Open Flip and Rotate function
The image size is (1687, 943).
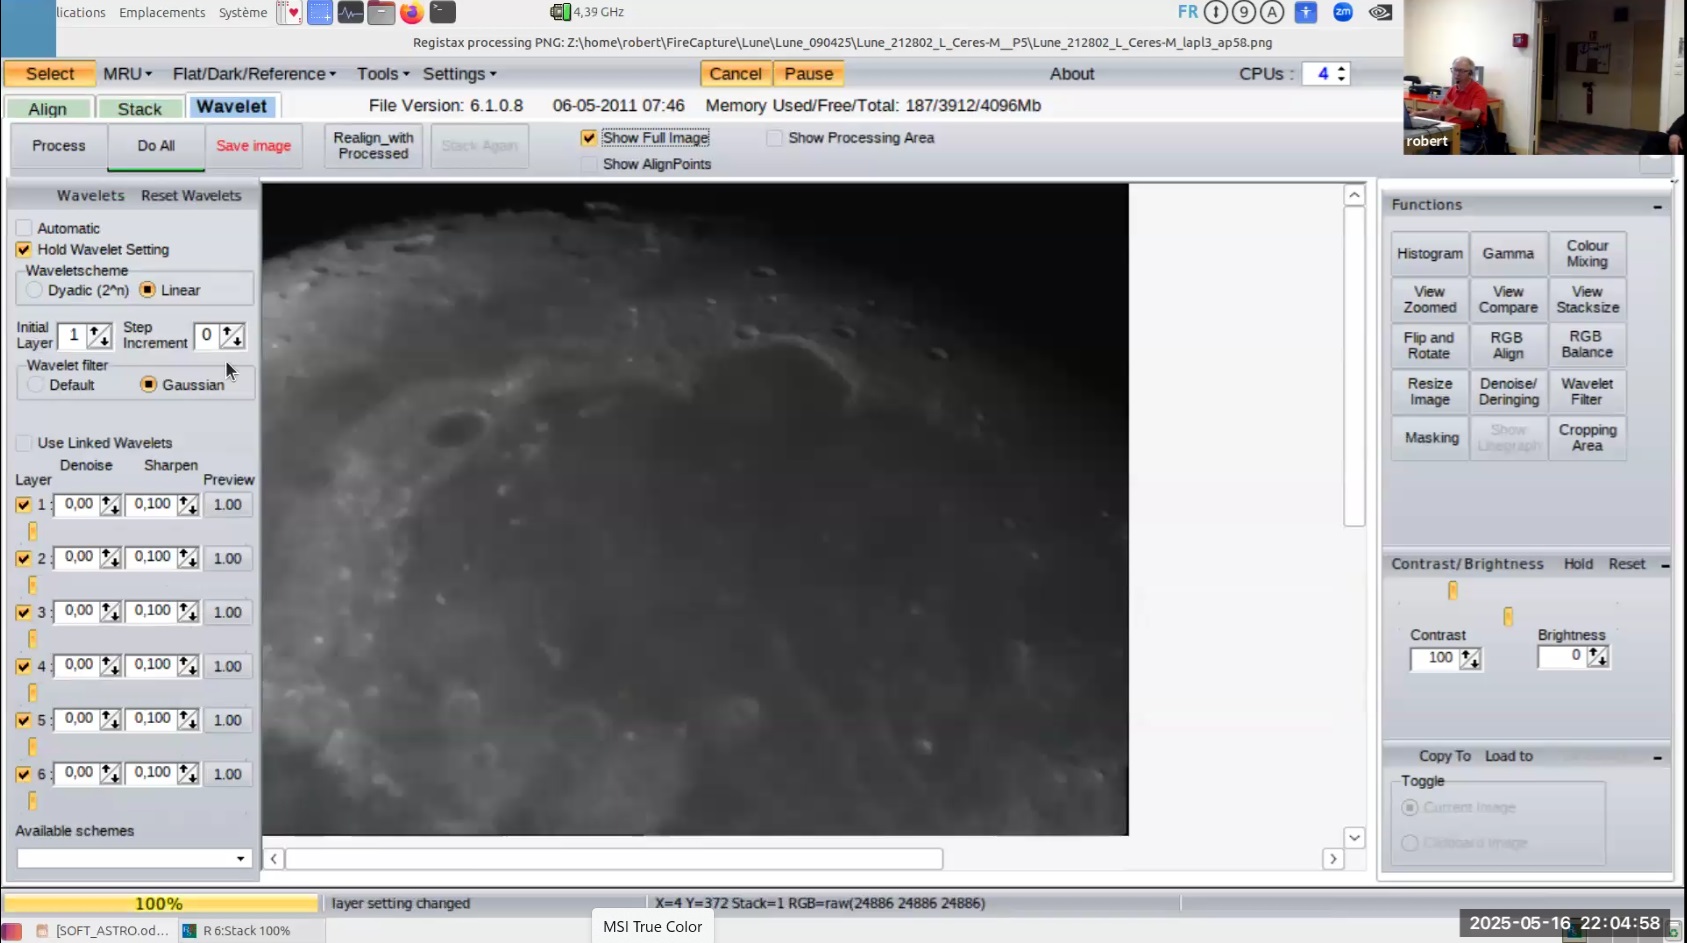pyautogui.click(x=1429, y=345)
